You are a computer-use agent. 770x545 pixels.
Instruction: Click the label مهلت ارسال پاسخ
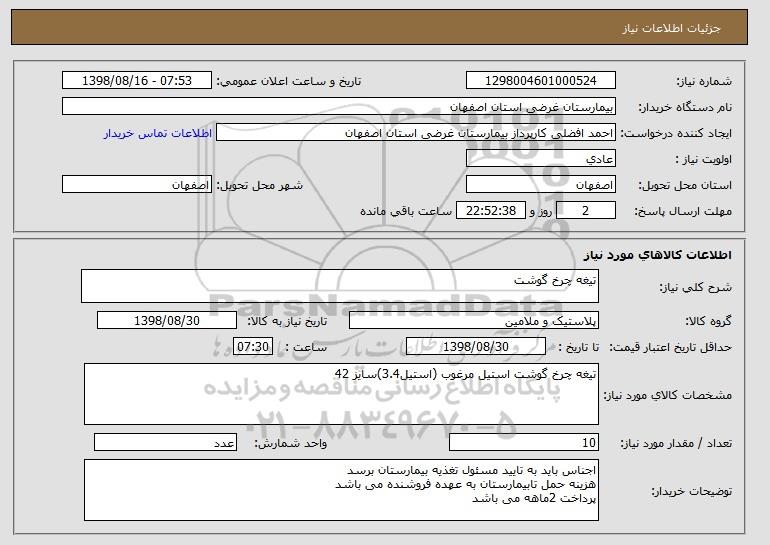pyautogui.click(x=683, y=211)
